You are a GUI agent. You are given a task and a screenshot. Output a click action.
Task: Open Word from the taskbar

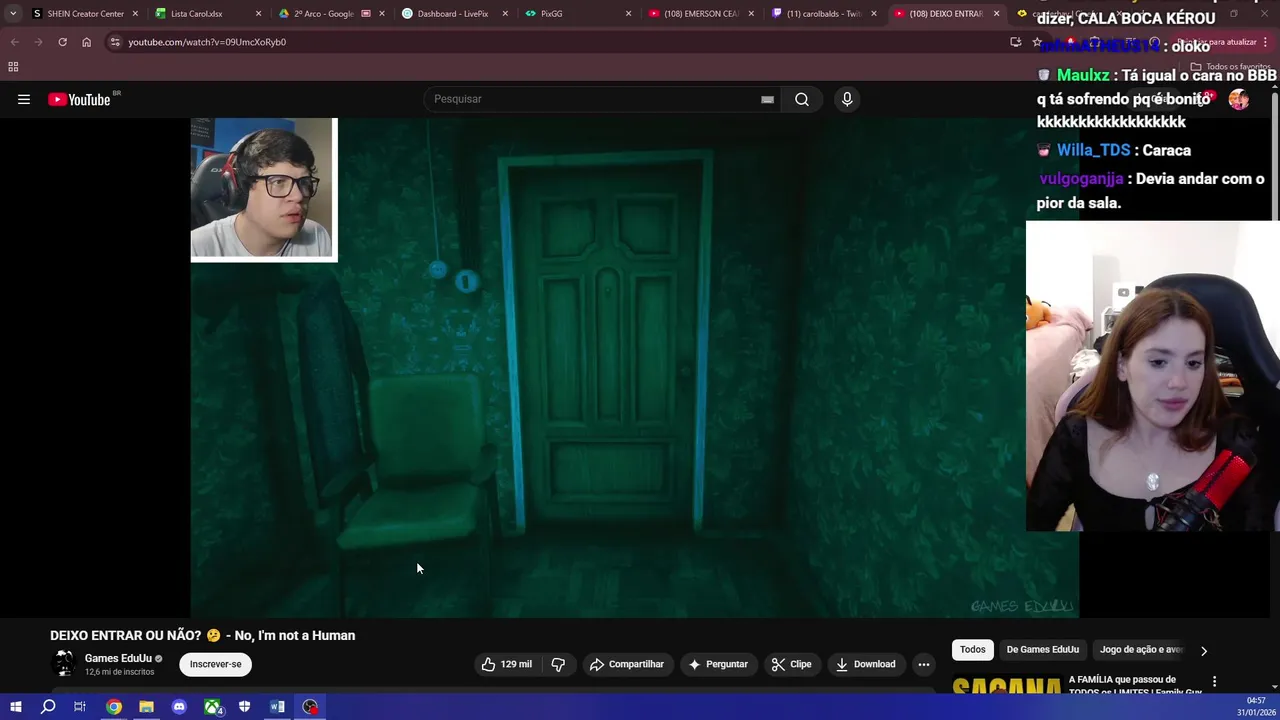pyautogui.click(x=277, y=707)
